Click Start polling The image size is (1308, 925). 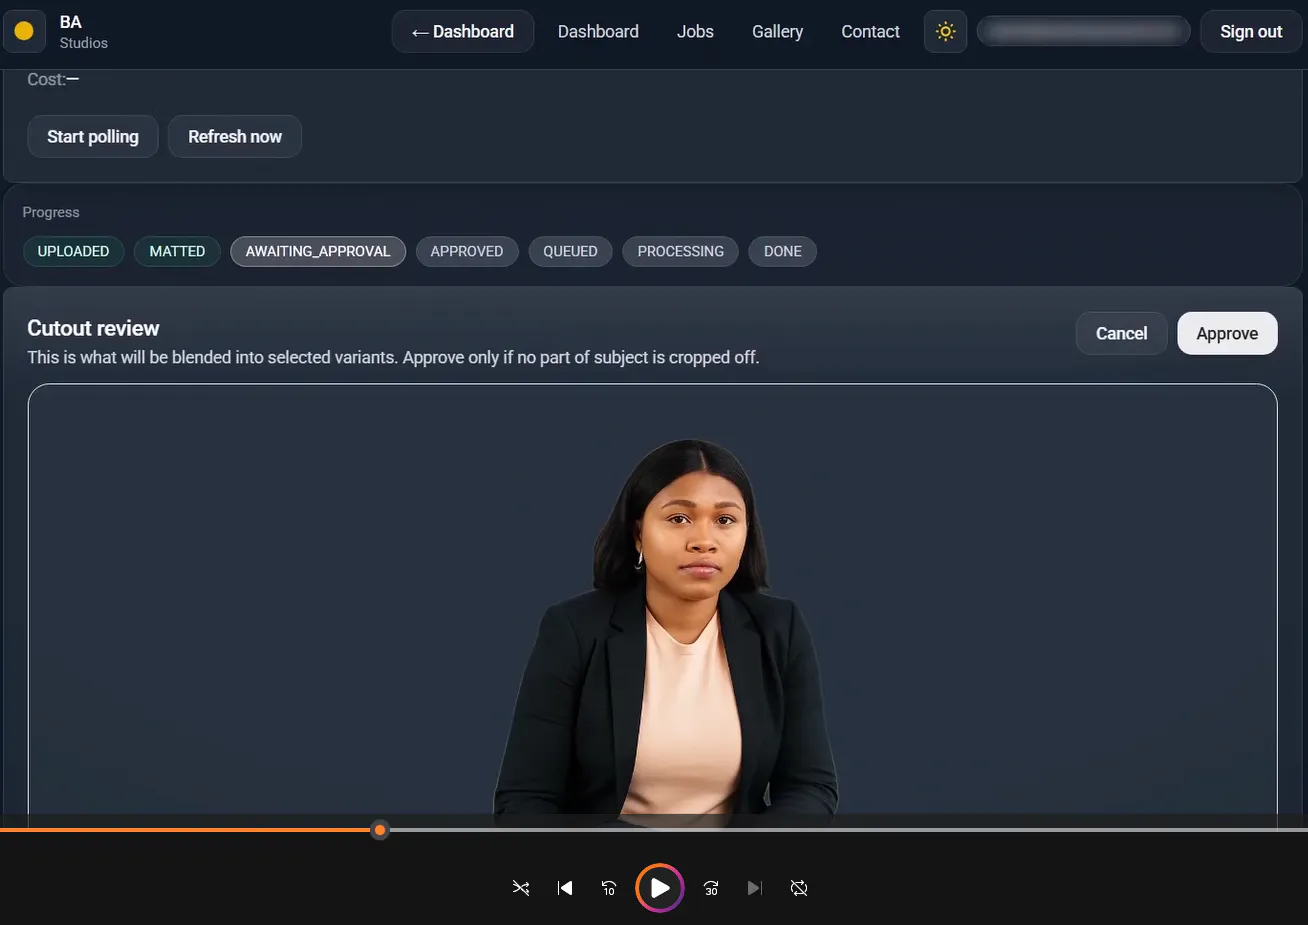[x=93, y=136]
